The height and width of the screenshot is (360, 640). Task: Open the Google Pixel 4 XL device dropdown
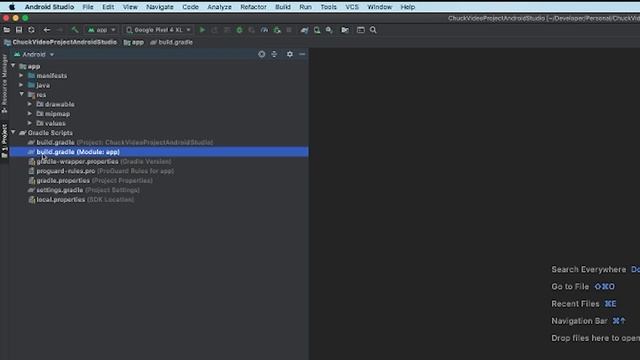point(158,30)
